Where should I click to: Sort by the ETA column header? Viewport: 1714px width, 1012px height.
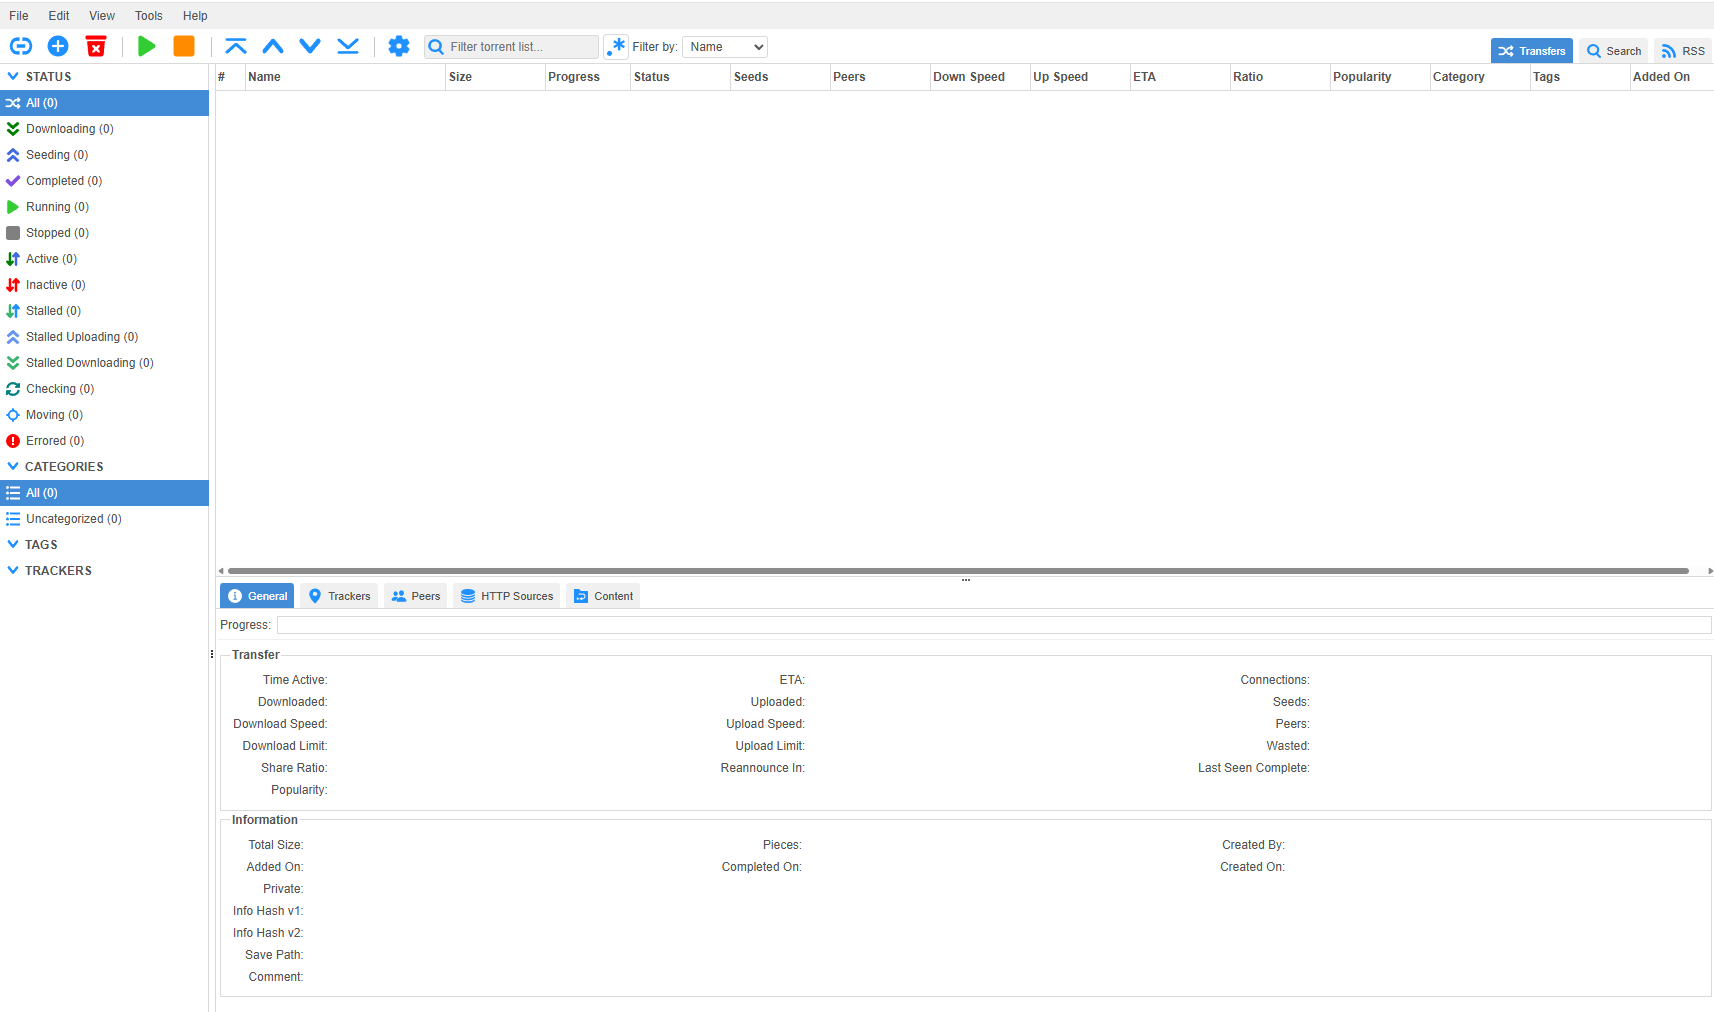(1180, 77)
